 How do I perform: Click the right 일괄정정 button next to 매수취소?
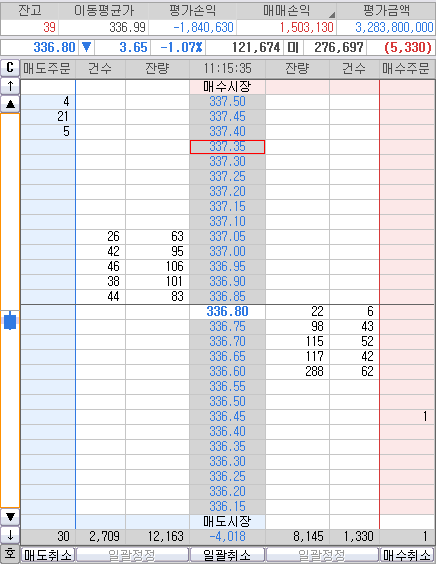tap(322, 555)
